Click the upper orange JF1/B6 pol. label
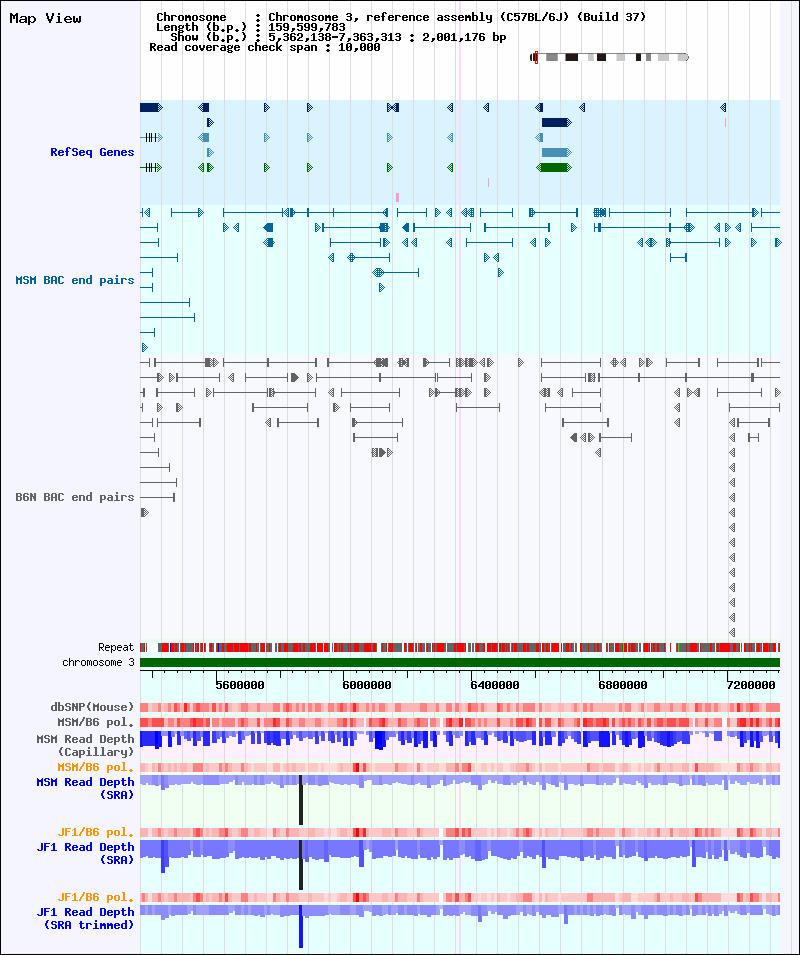The image size is (800, 955). (x=96, y=833)
